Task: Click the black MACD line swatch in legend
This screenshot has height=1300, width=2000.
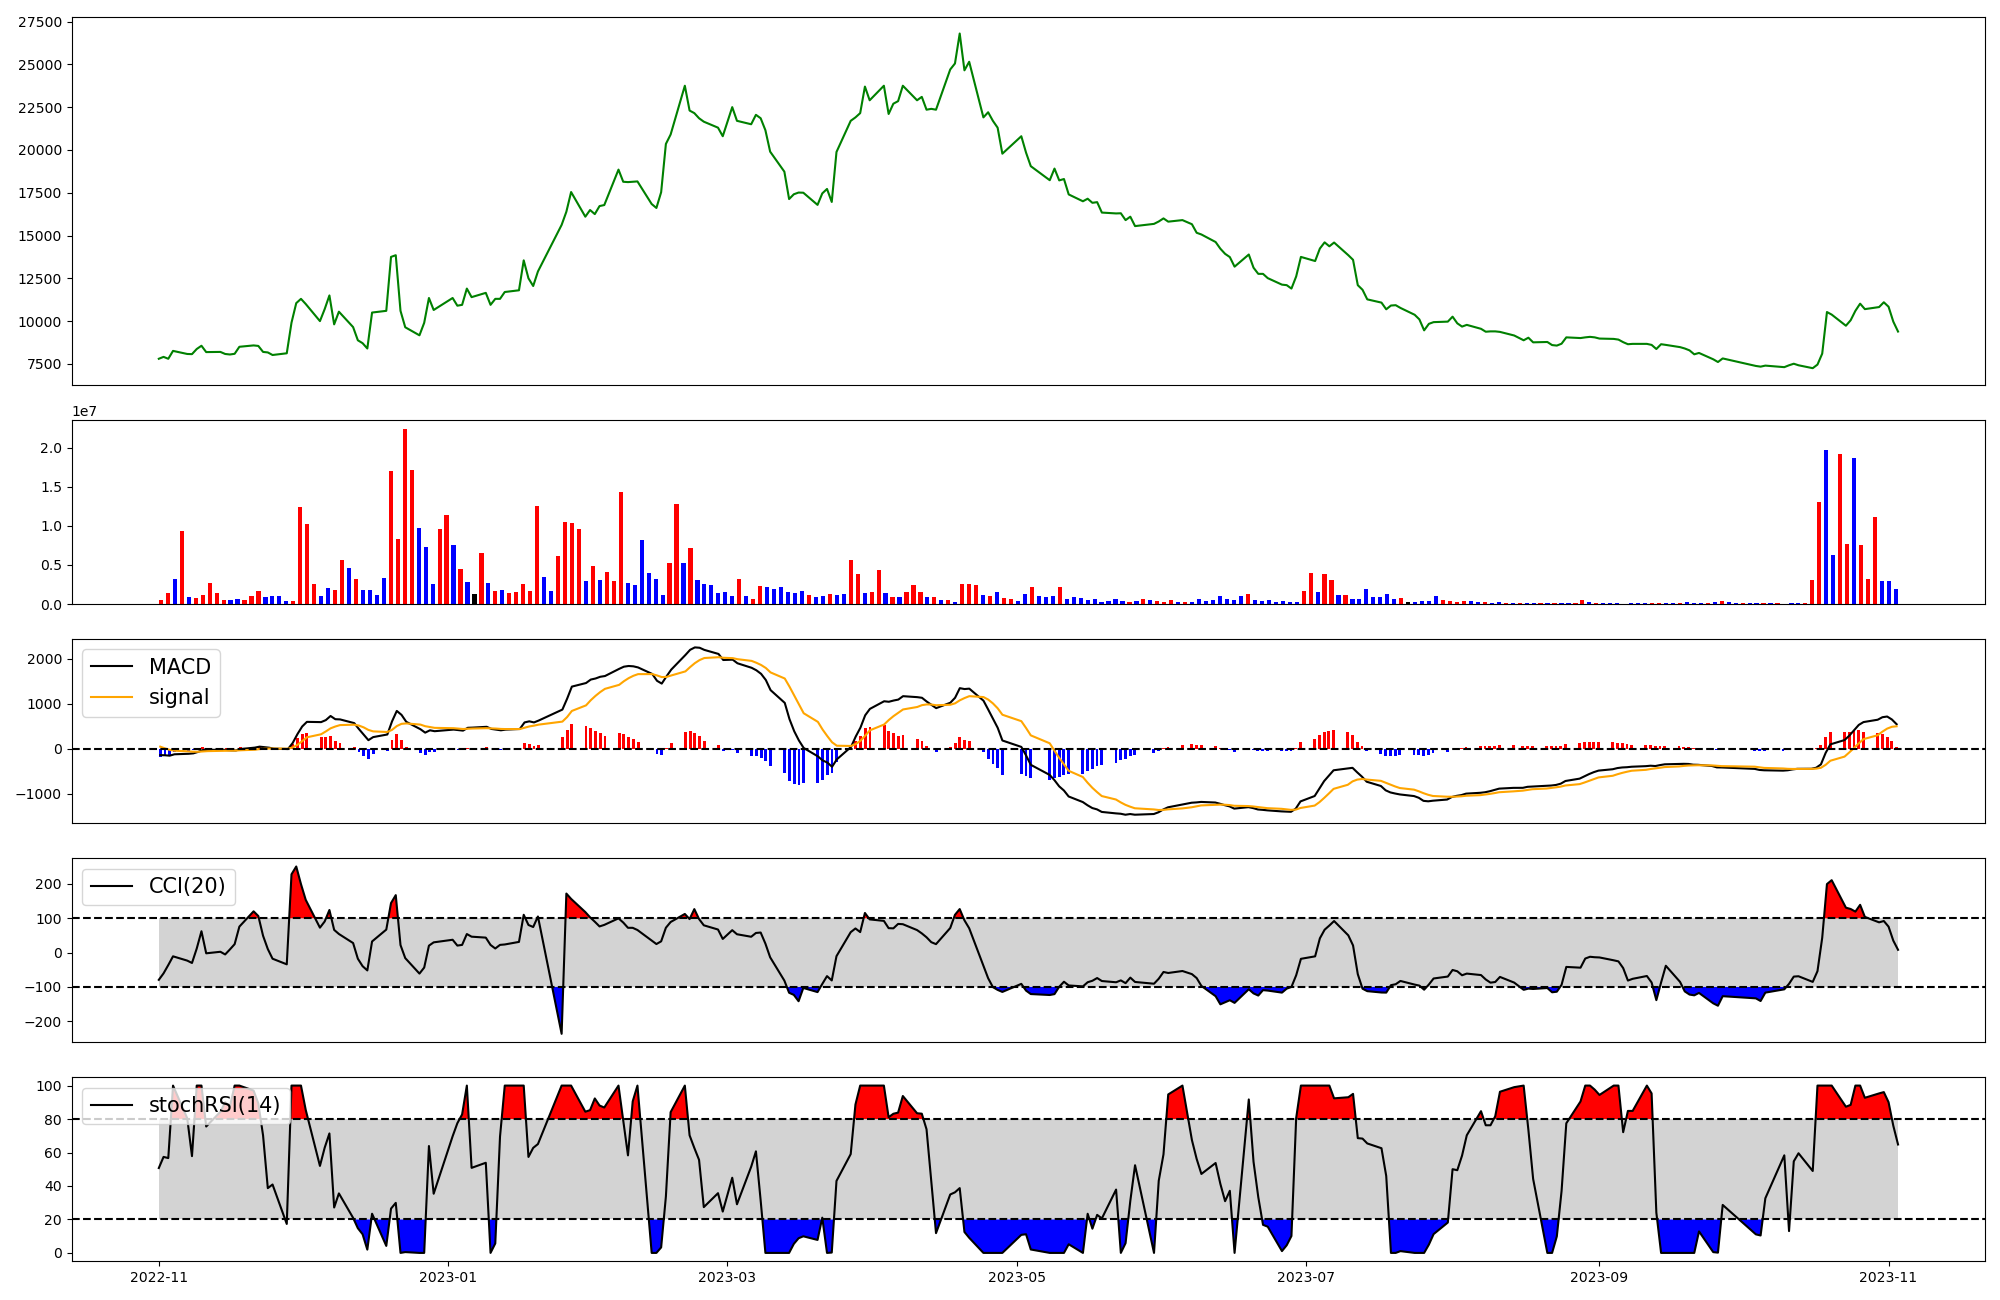Action: point(112,667)
